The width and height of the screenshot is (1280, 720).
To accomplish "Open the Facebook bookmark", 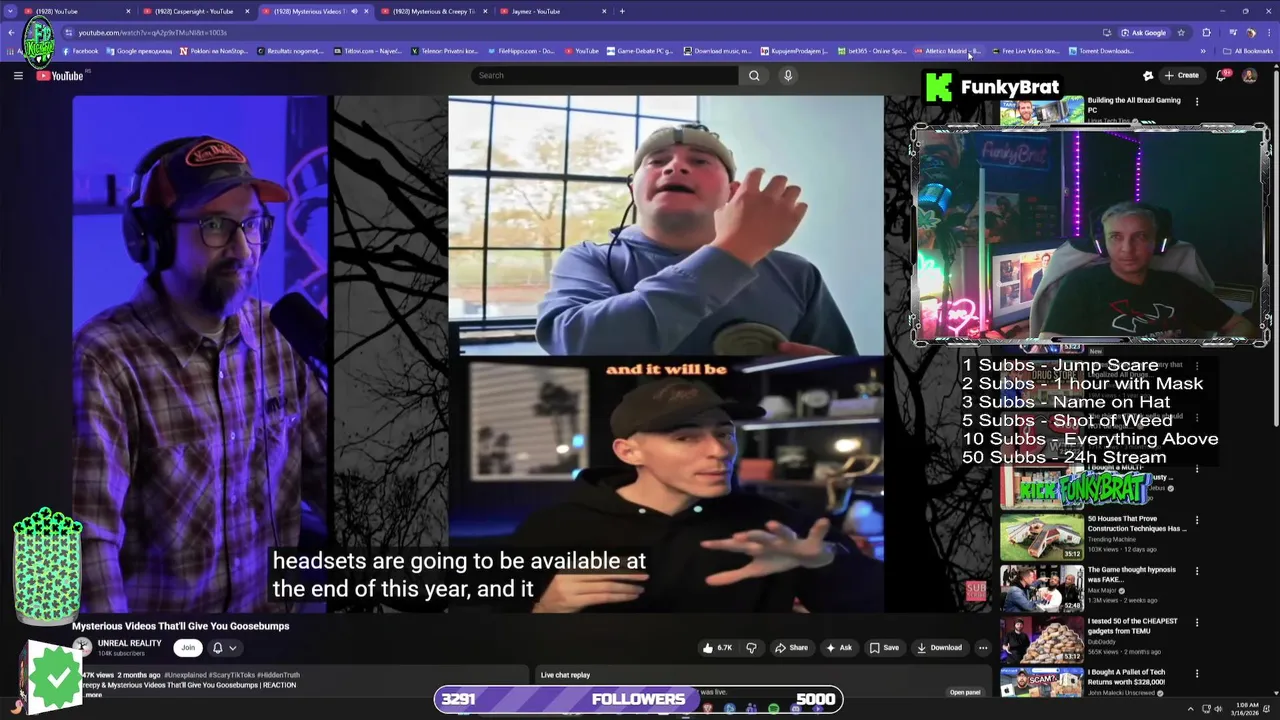I will pos(80,51).
